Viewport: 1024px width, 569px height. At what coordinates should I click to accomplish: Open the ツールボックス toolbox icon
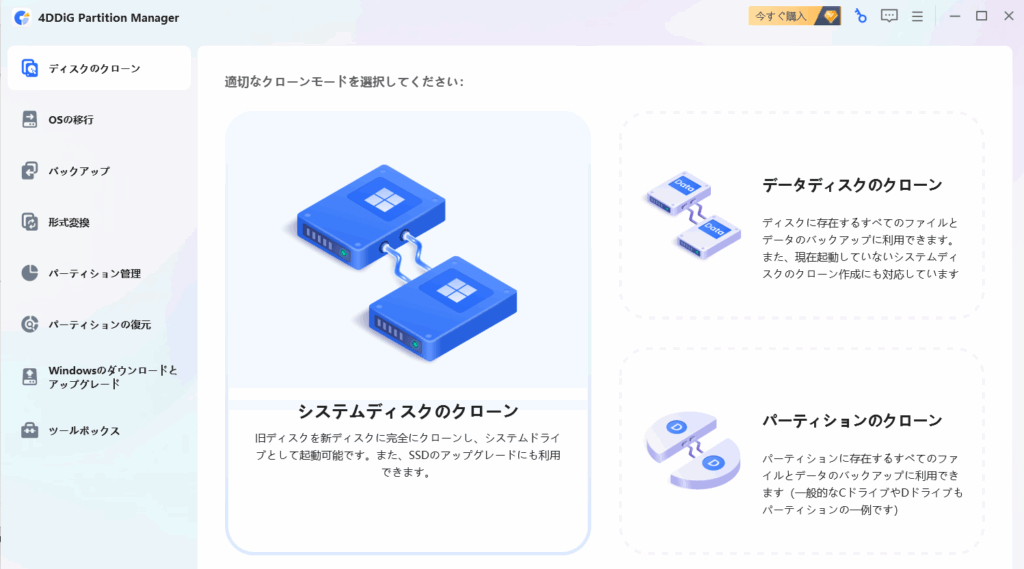29,430
